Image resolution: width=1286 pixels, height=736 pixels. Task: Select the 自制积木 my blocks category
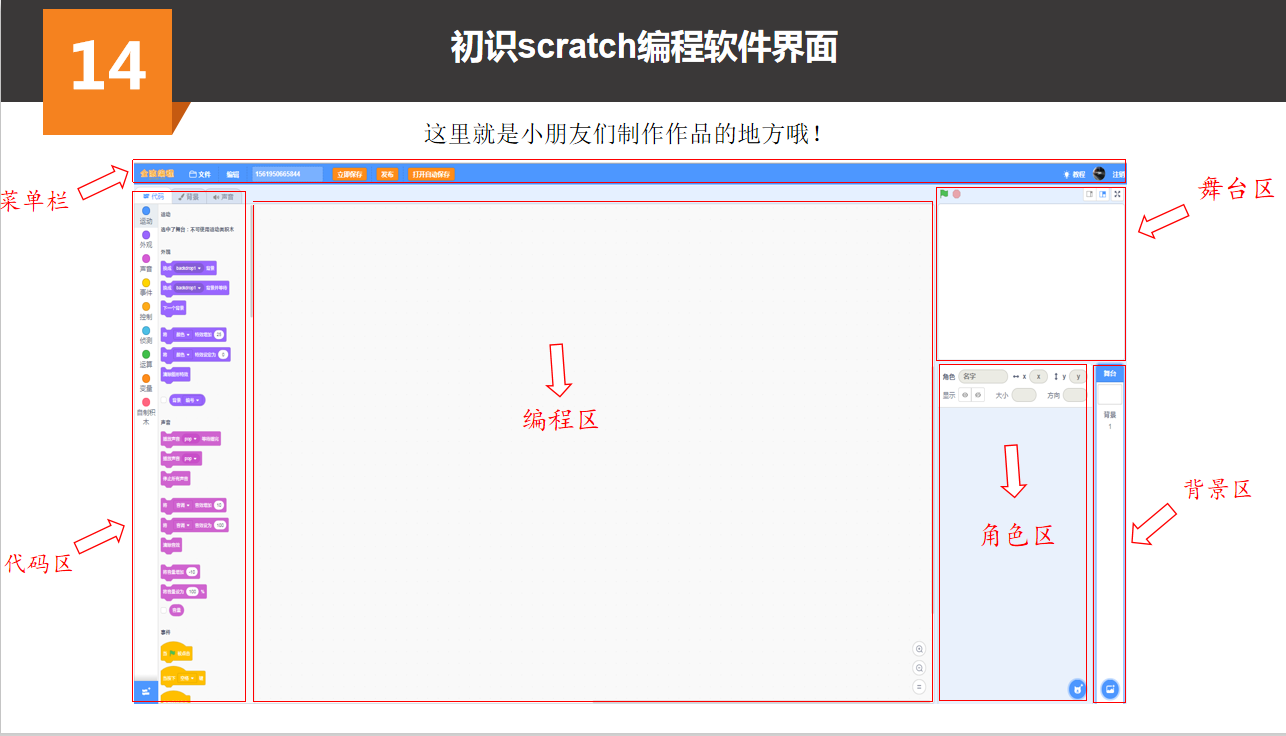tap(146, 411)
